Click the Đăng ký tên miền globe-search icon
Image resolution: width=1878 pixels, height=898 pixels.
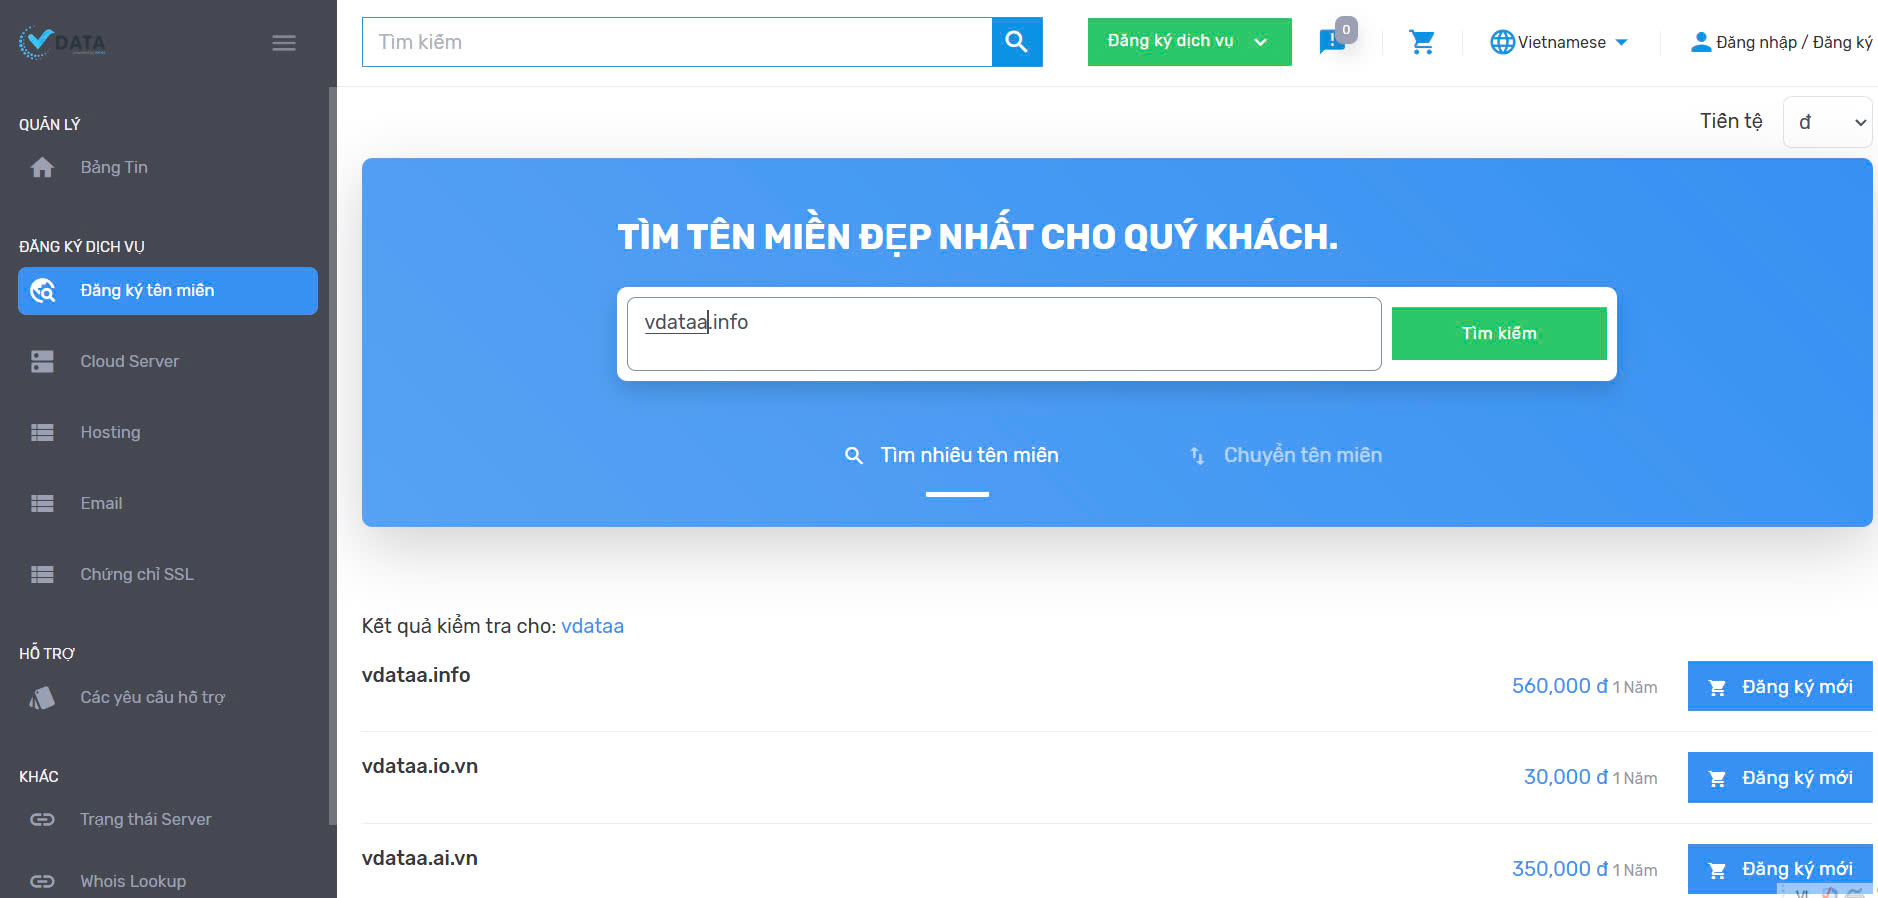(43, 291)
